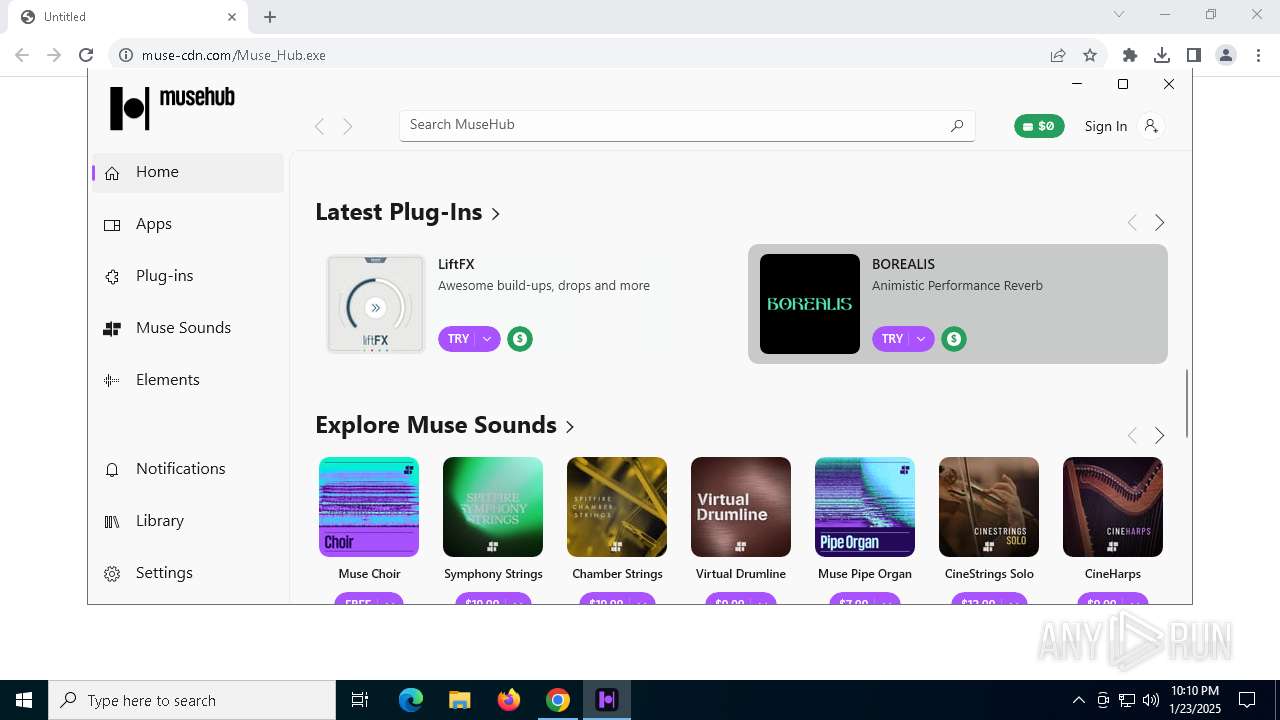
Task: Click into the Search MuseHub field
Action: pos(687,125)
